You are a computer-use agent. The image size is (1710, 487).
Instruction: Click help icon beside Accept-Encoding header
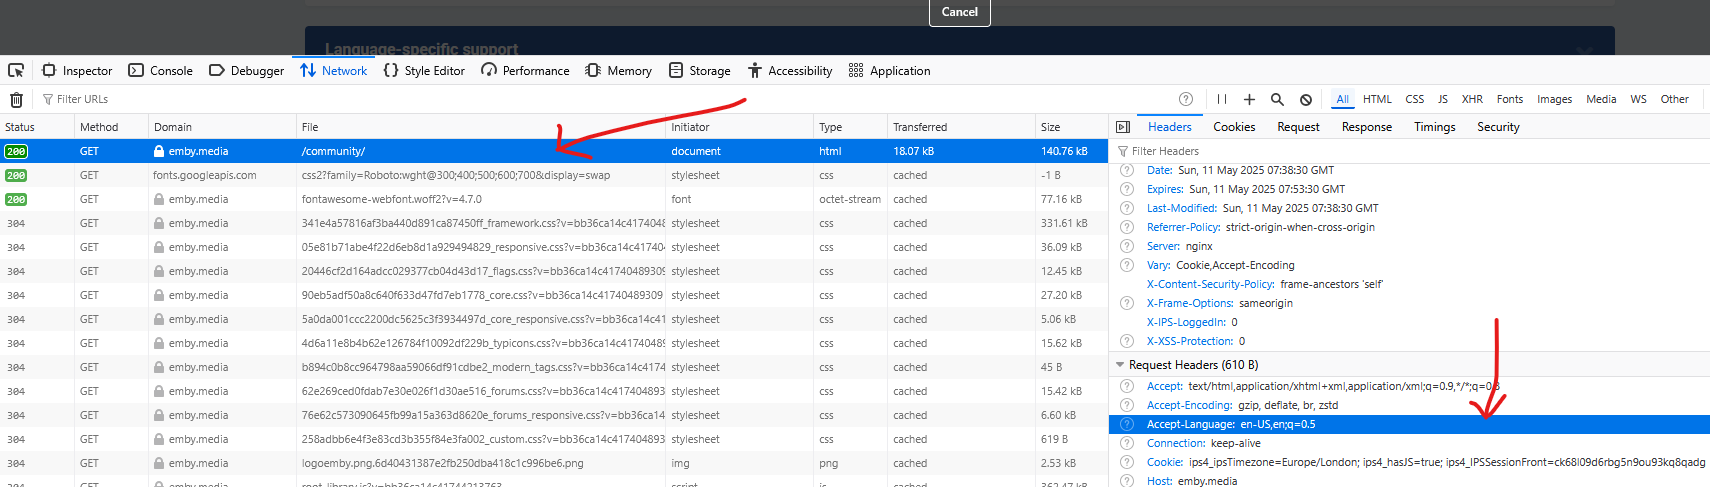(x=1127, y=405)
